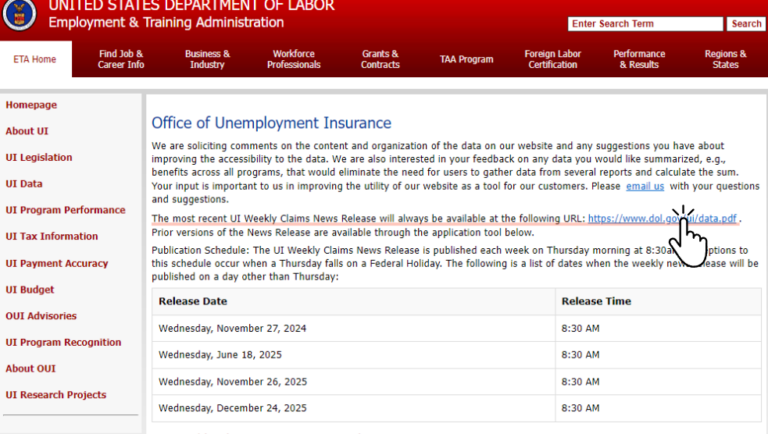Select Foreign Labor Certification menu
Screen dimensions: 768x434
[x=553, y=59]
